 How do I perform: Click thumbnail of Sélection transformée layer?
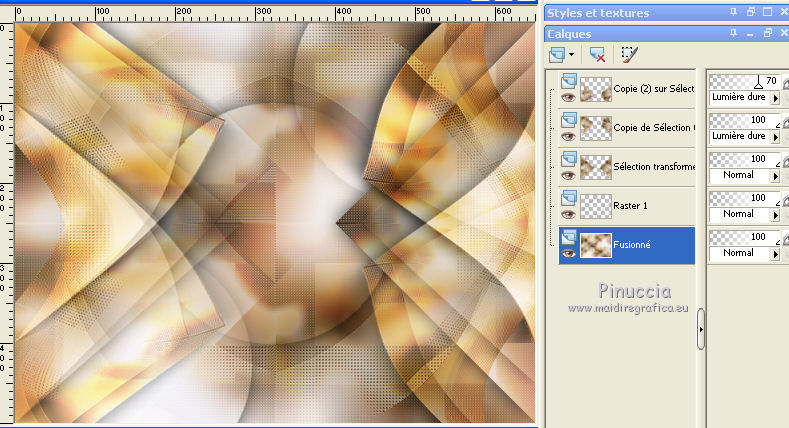[596, 167]
